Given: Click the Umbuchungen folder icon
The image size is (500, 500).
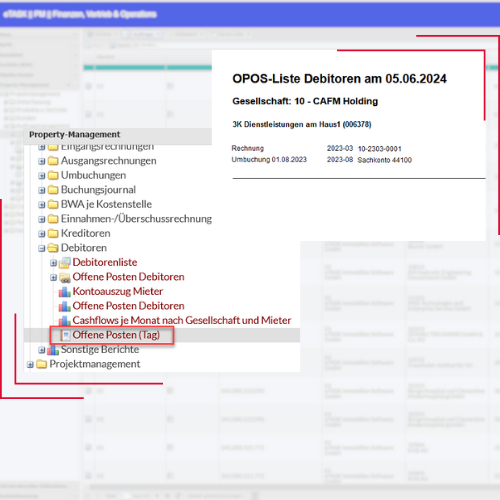Looking at the screenshot, I should tap(53, 175).
